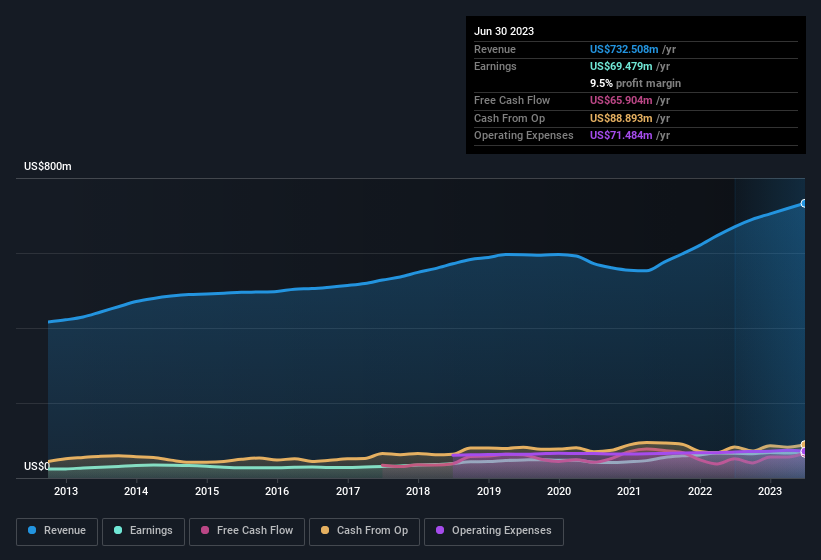Select the 2018 x-axis label
This screenshot has width=821, height=560.
pyautogui.click(x=418, y=491)
